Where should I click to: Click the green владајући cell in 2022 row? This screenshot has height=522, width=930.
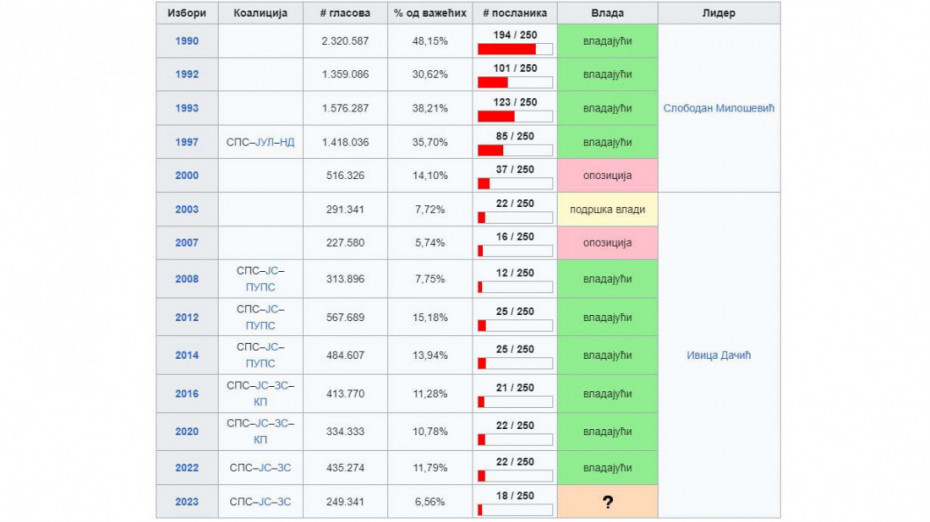pos(607,467)
